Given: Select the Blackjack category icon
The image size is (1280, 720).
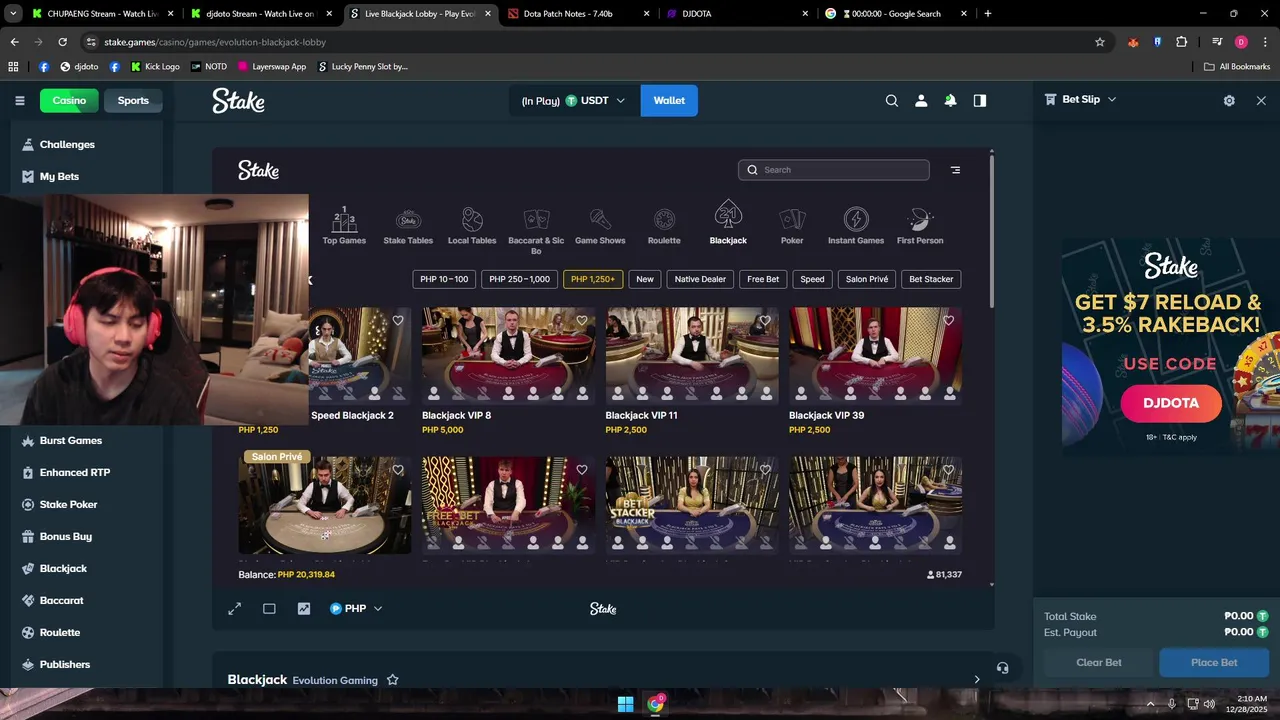Looking at the screenshot, I should (728, 222).
